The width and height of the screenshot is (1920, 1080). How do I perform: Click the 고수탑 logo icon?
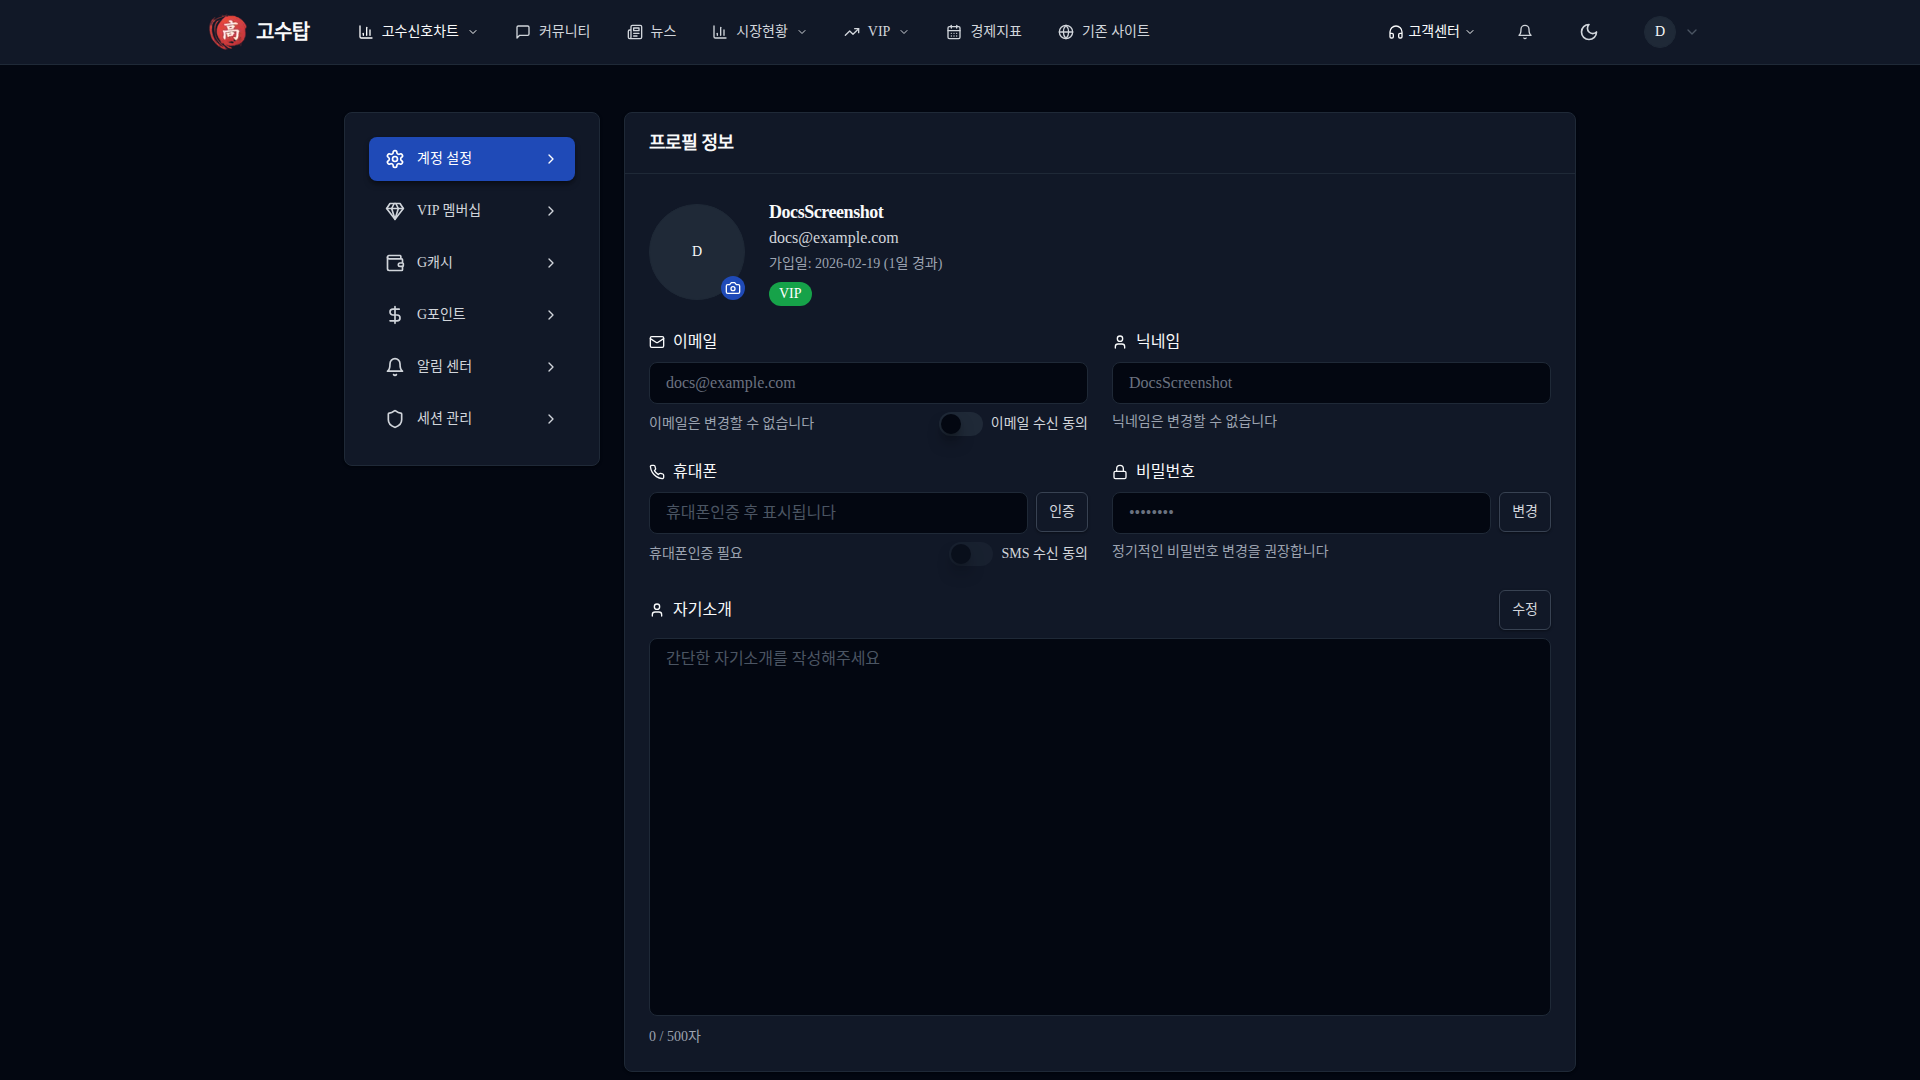[x=229, y=32]
